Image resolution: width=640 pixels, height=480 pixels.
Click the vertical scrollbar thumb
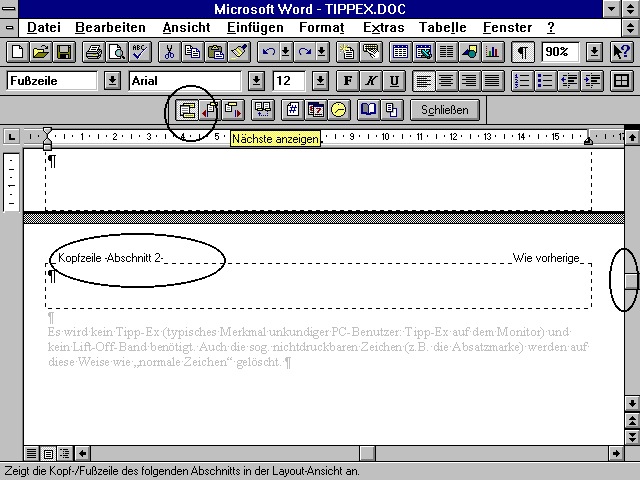tap(631, 280)
